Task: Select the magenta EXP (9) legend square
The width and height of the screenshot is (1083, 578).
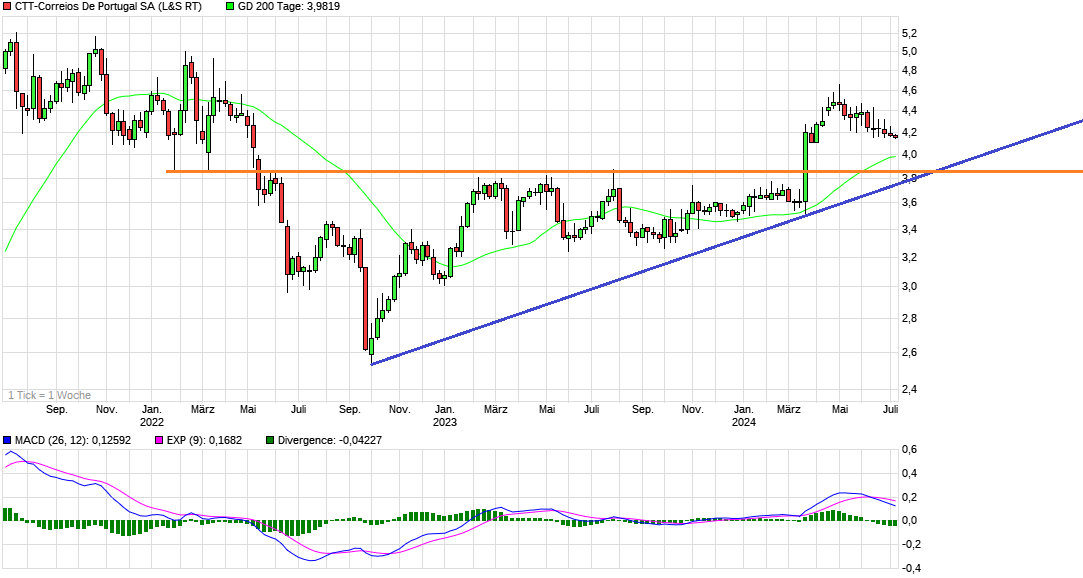Action: pos(161,440)
